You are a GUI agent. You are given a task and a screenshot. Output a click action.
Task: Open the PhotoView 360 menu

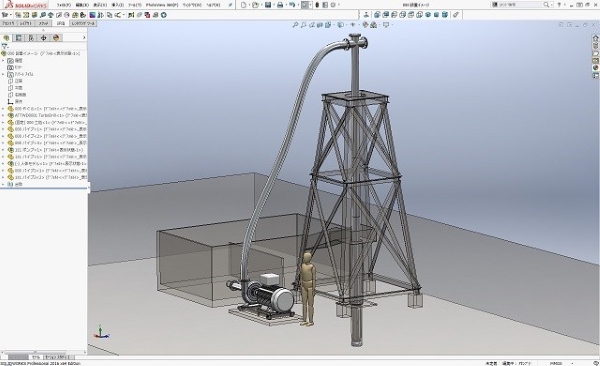tap(162, 5)
